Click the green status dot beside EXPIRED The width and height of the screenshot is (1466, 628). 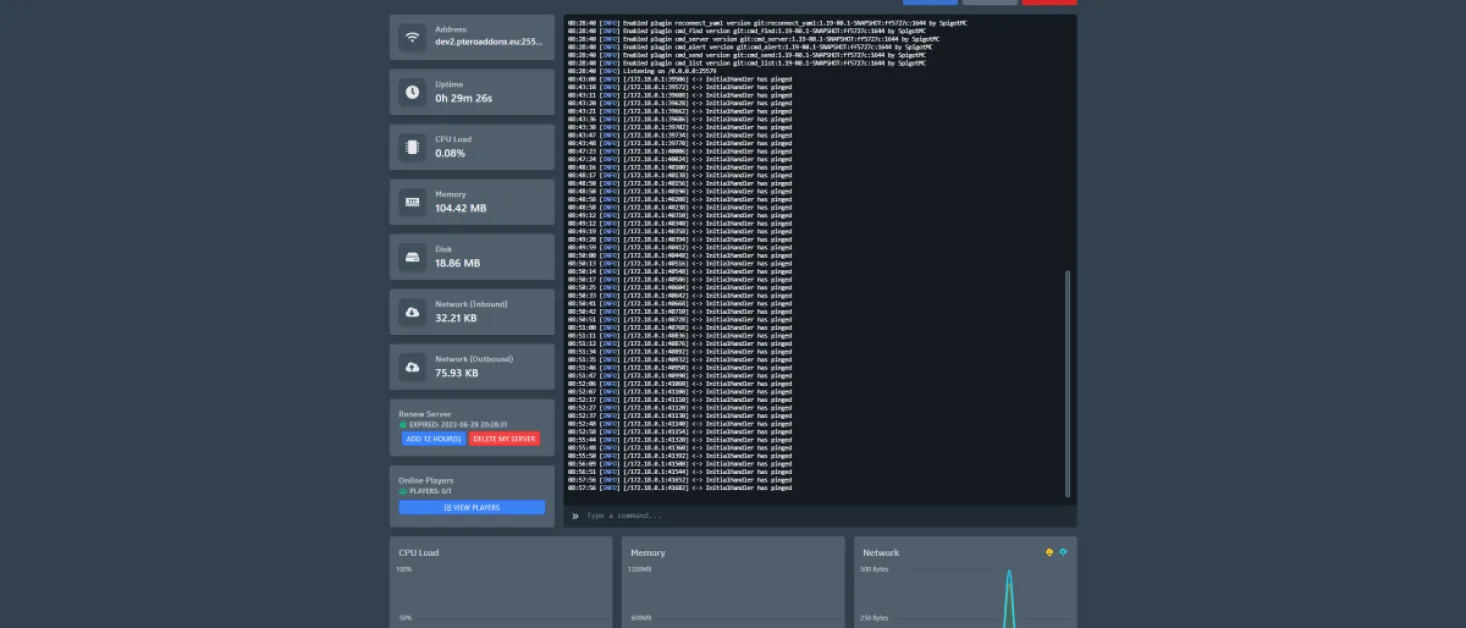click(x=403, y=425)
